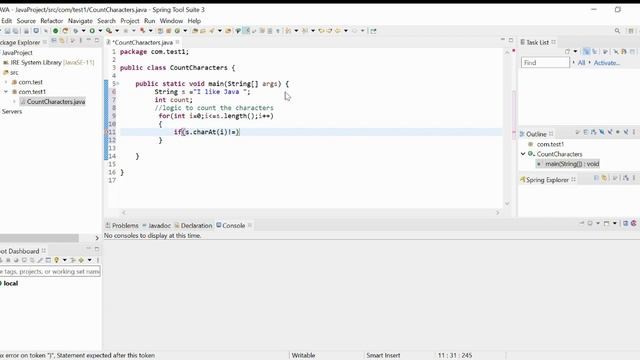
Task: Click the Activate... link in Task List
Action: tap(607, 62)
